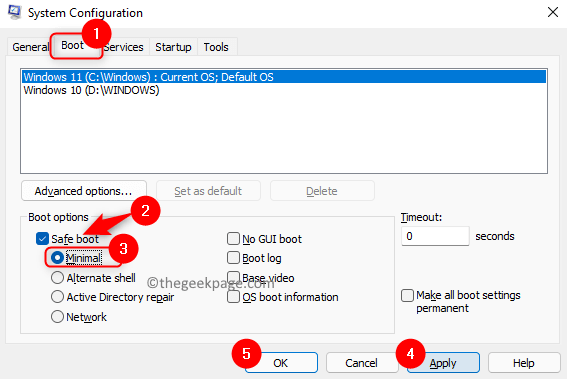Click the Timeout seconds input field

click(435, 236)
